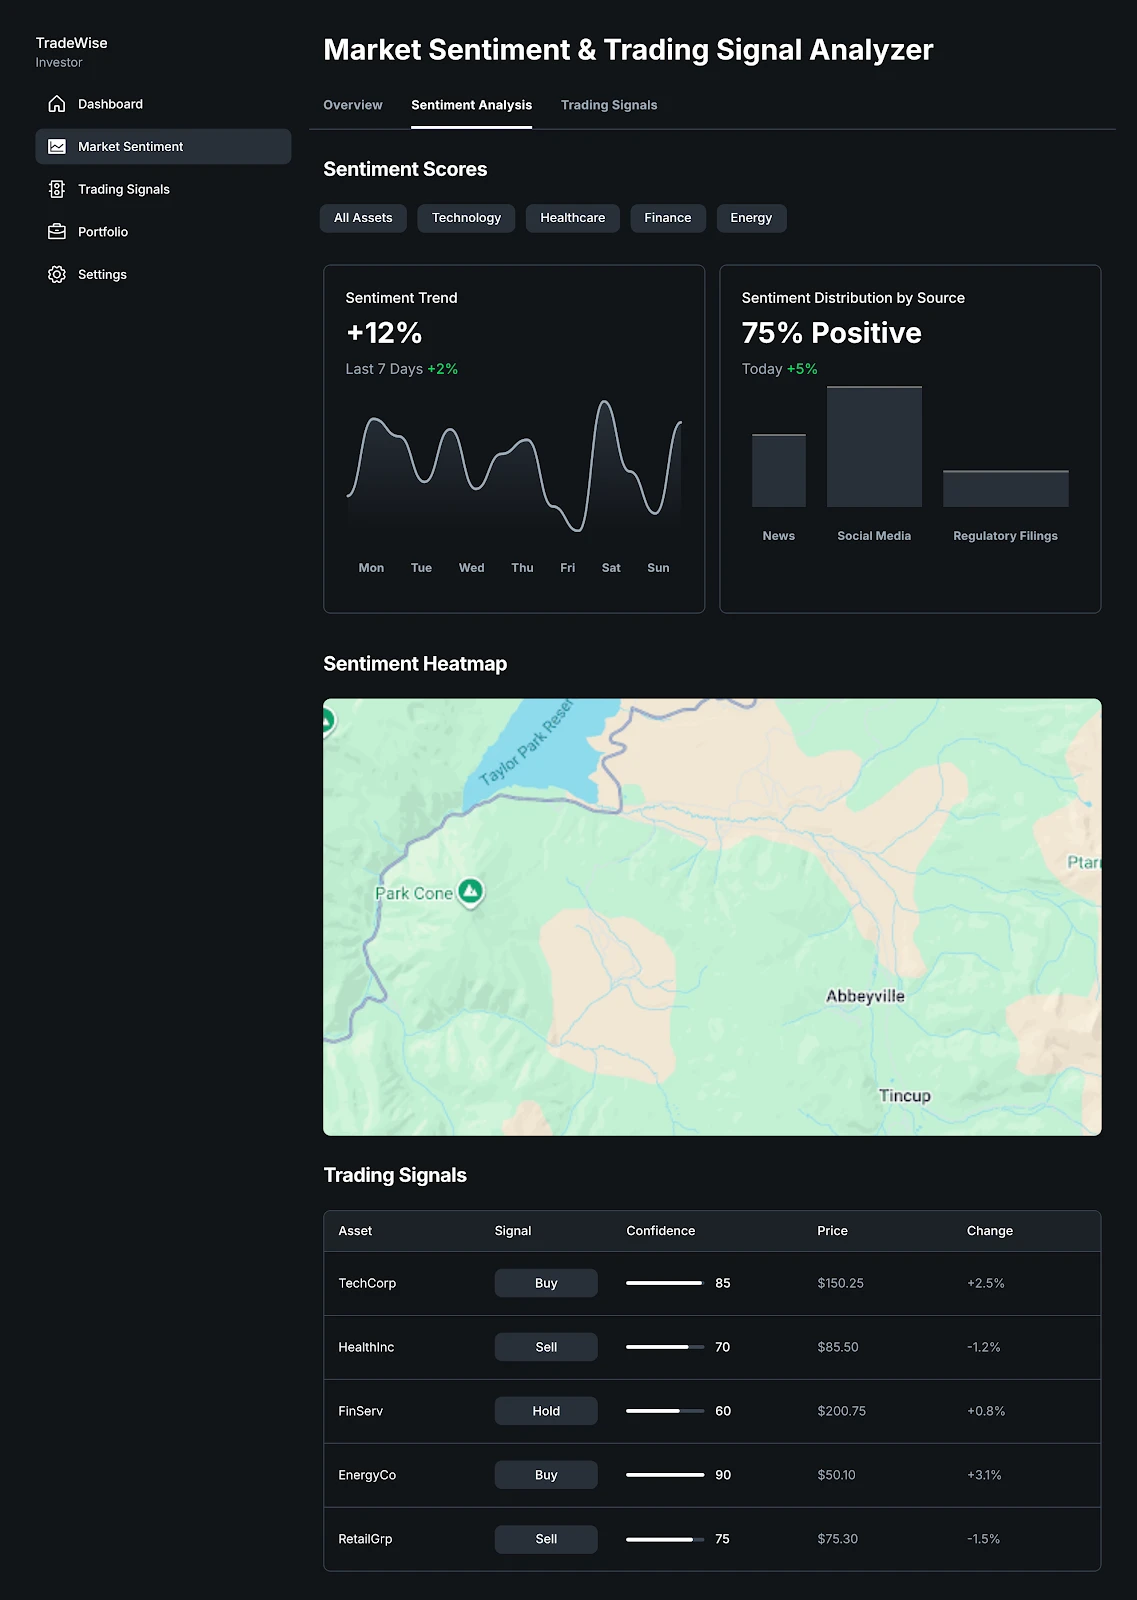Click the Sell button for RetailGrp

point(546,1539)
